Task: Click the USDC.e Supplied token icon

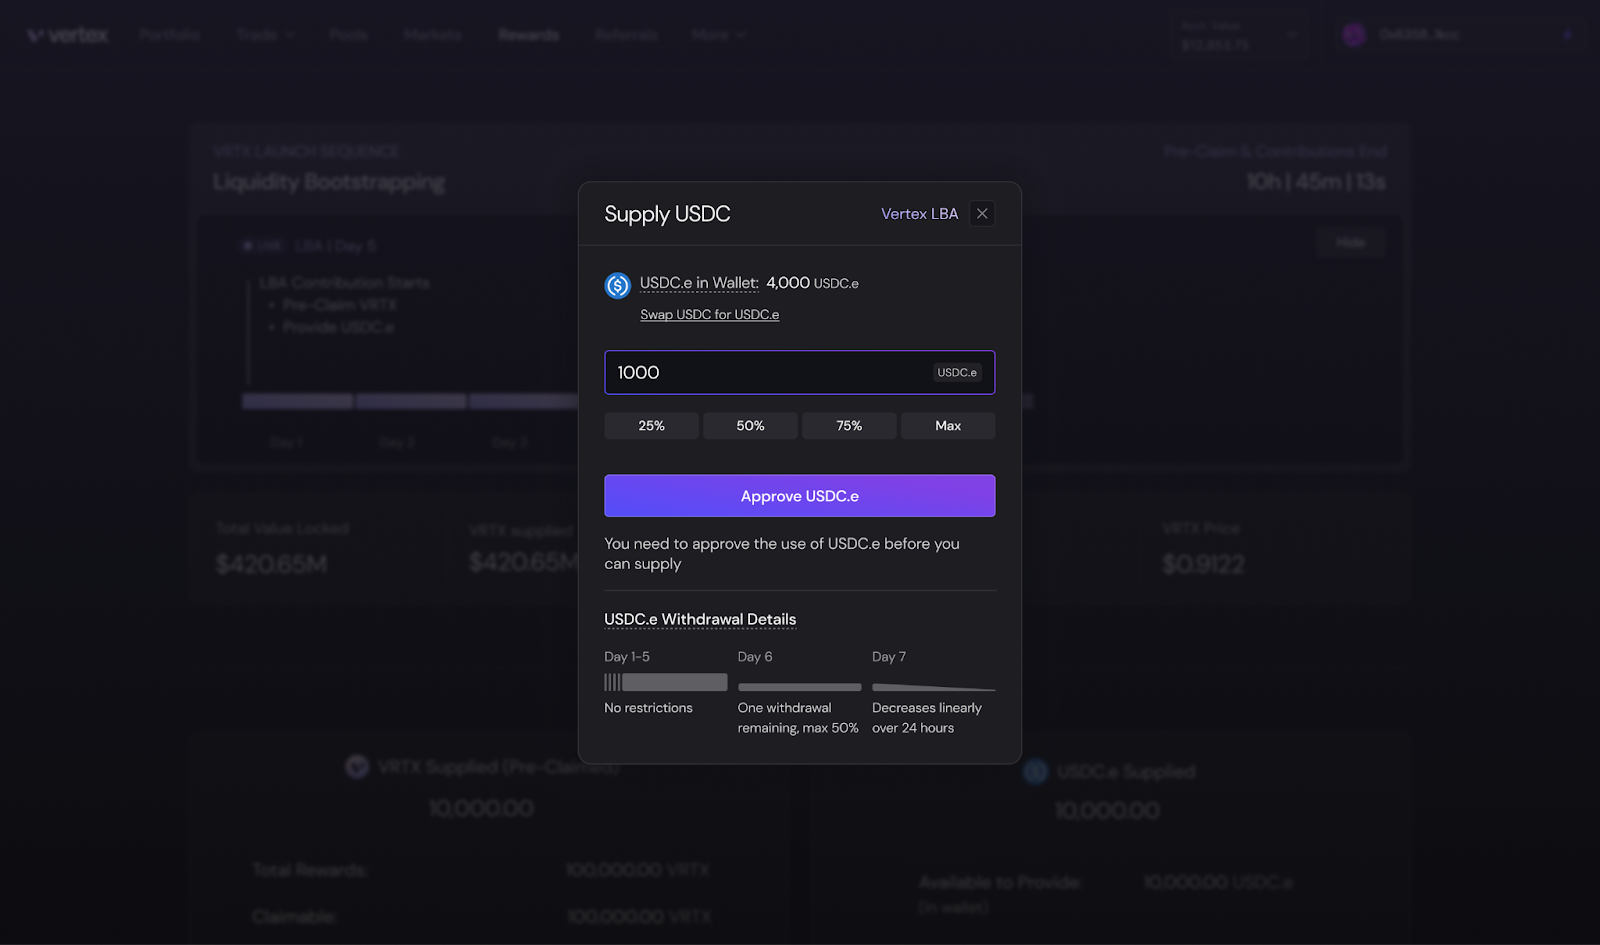Action: click(1035, 771)
